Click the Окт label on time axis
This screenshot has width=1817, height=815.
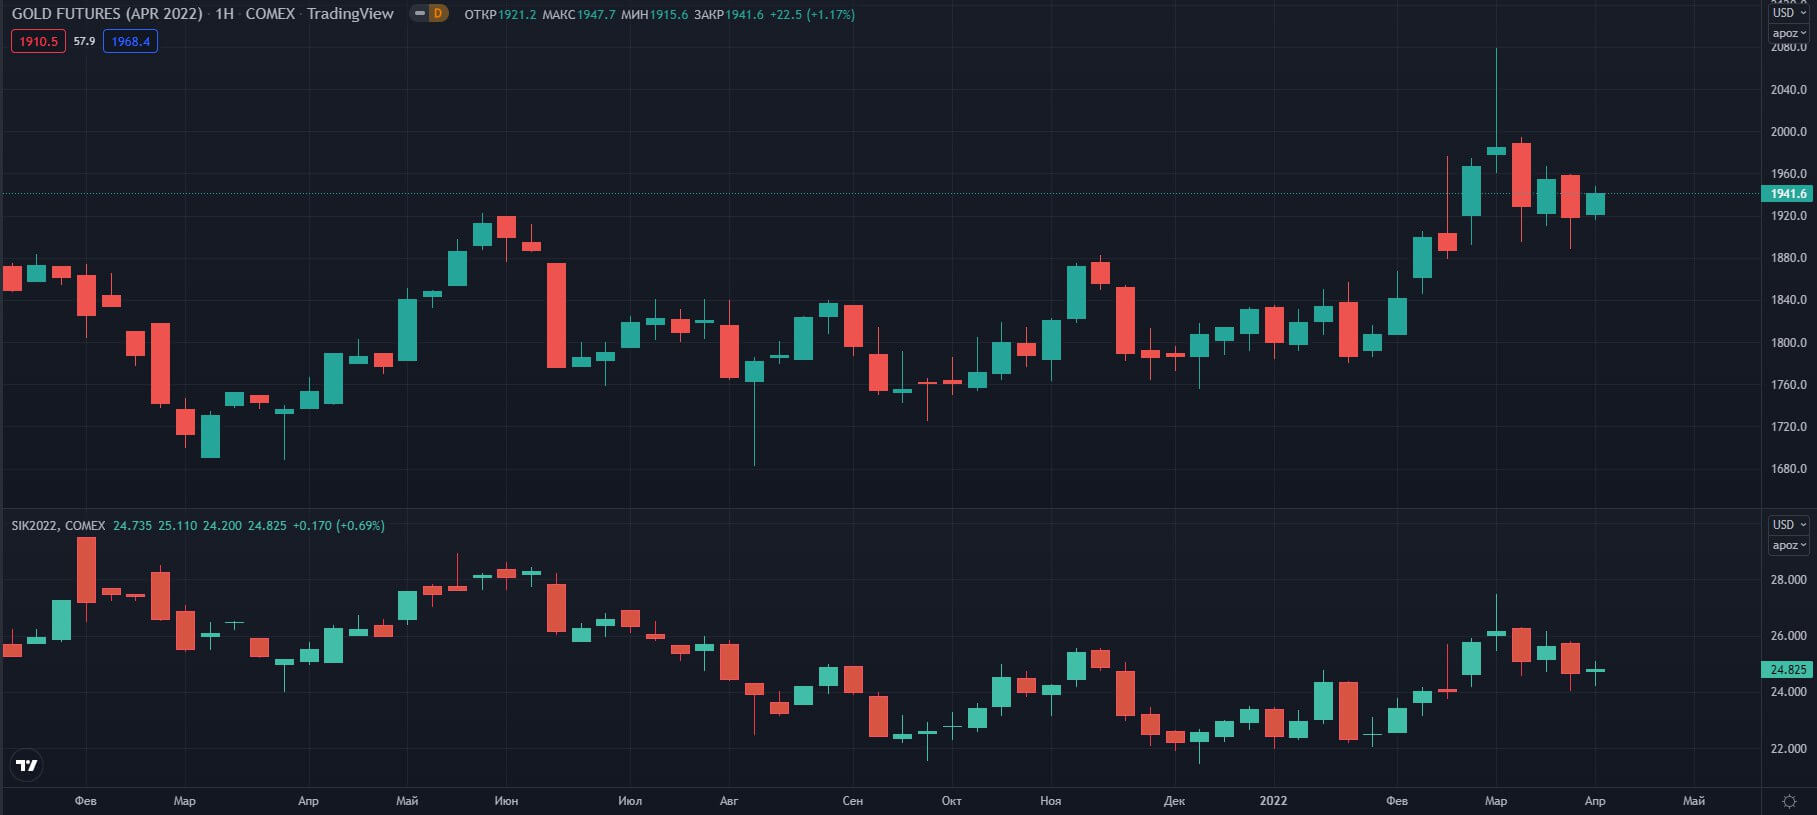click(x=951, y=801)
